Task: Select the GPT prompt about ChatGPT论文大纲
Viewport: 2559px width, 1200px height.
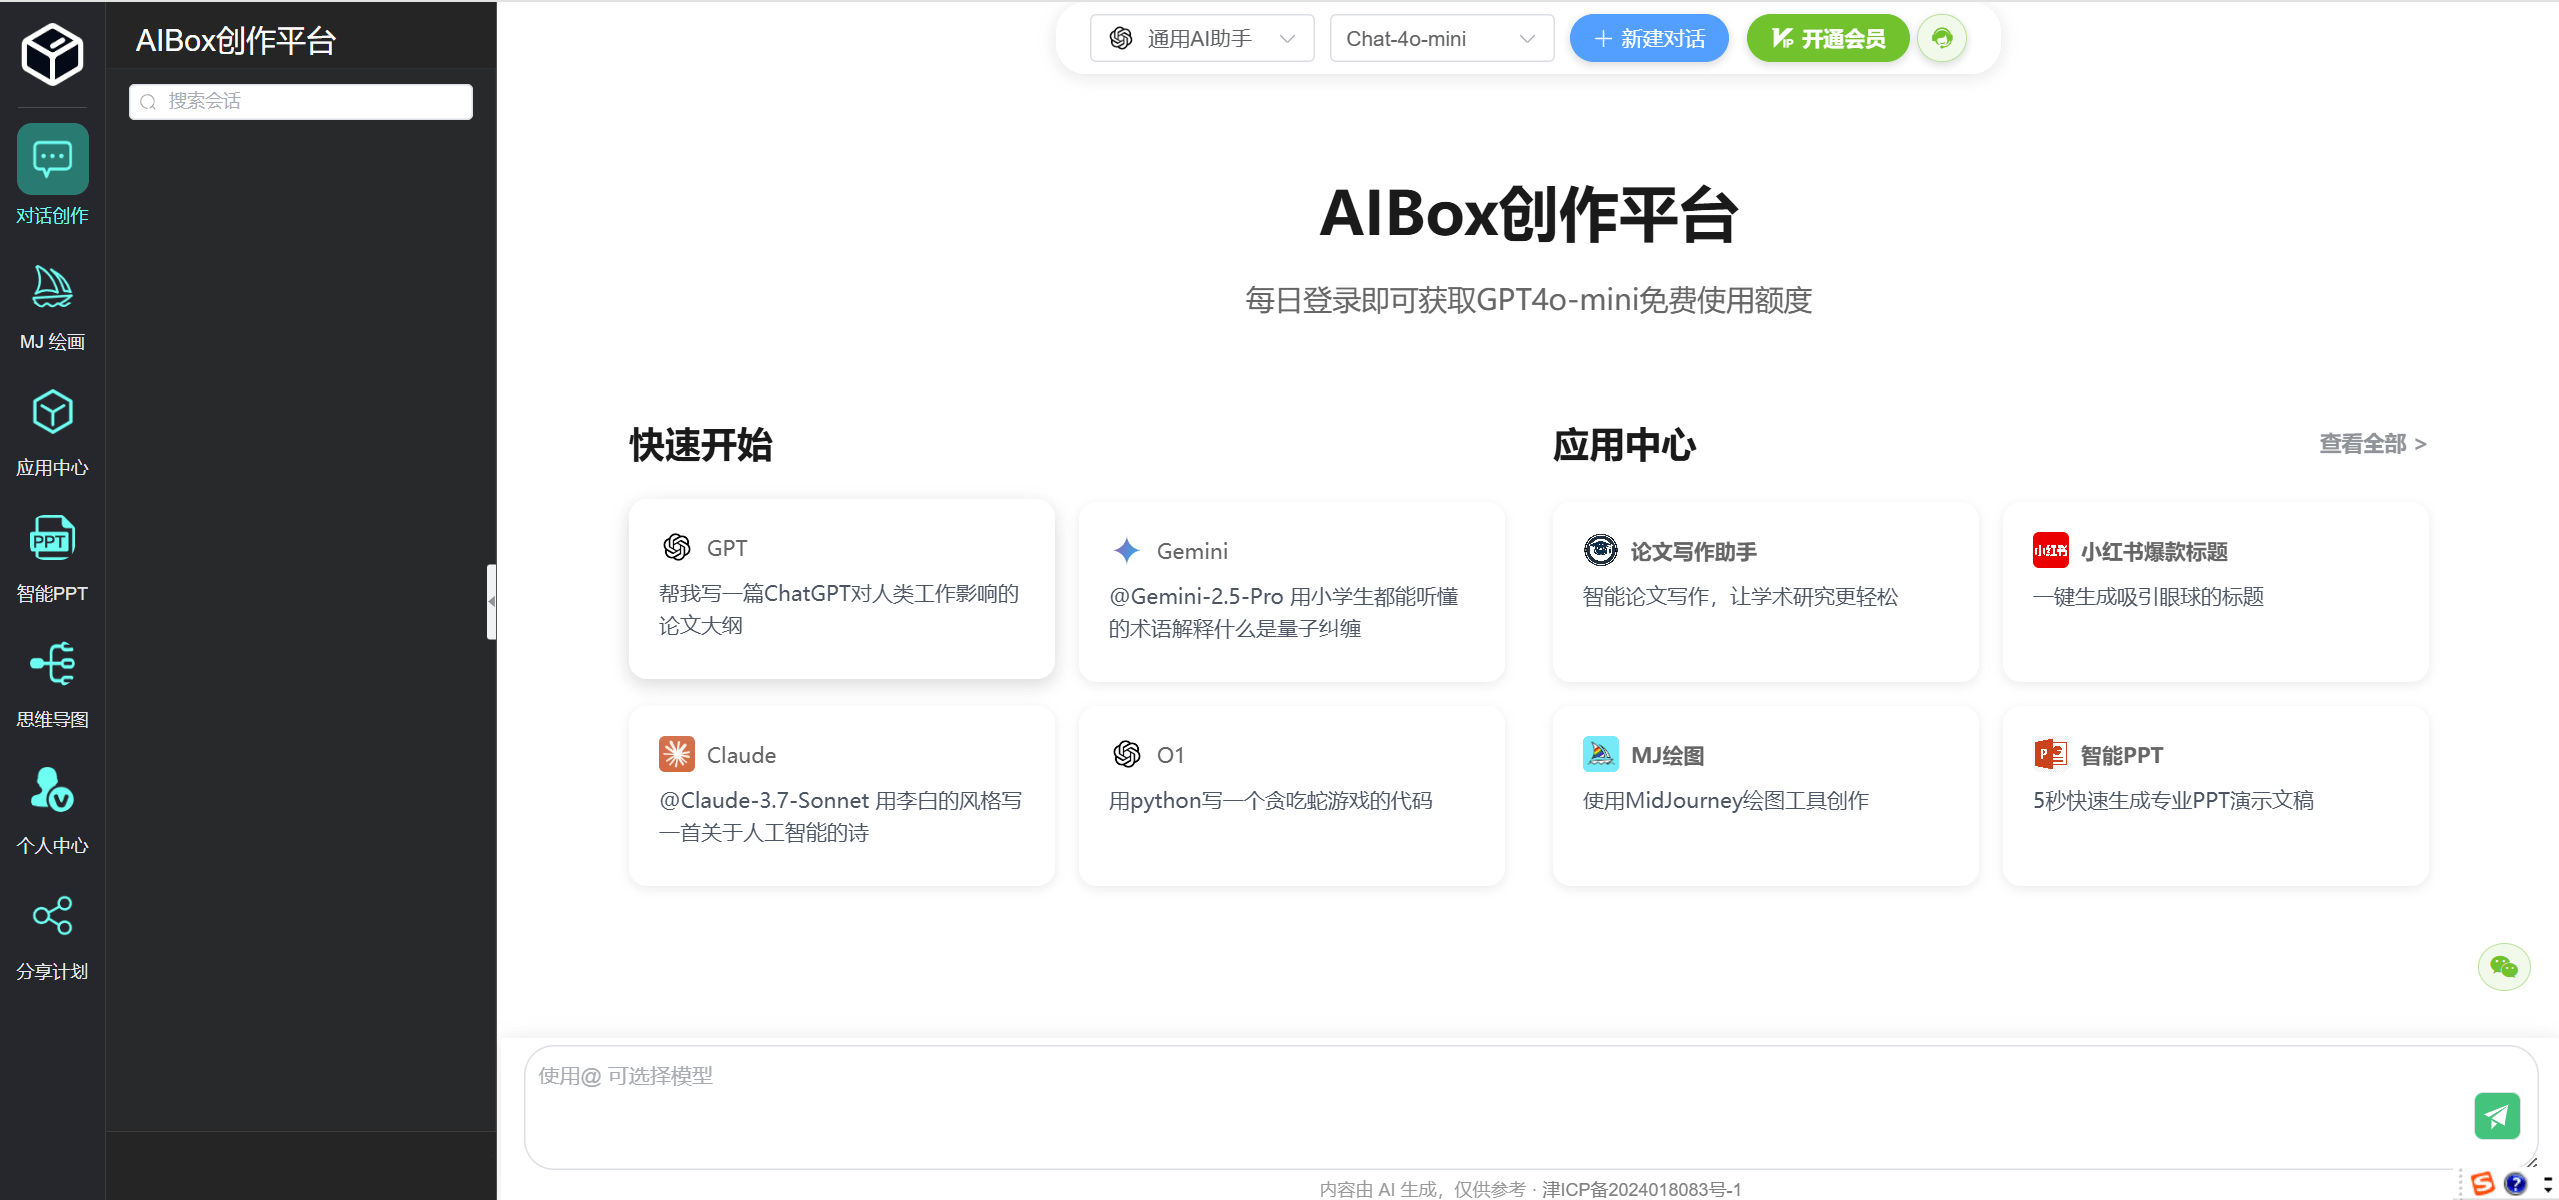Action: point(842,590)
